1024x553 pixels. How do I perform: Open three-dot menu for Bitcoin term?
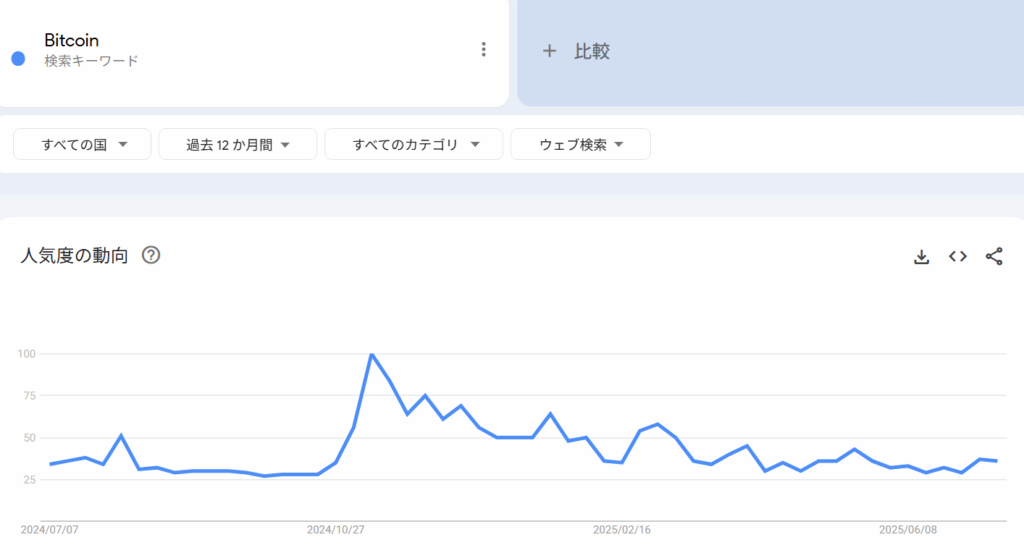[x=484, y=49]
